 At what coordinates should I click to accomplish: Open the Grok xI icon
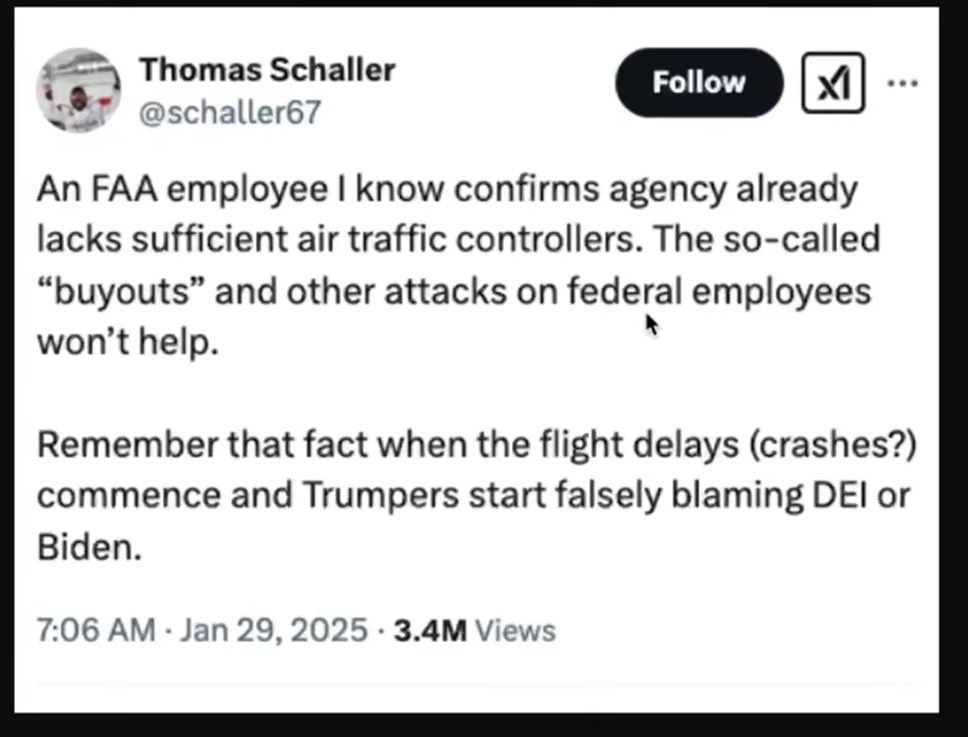(x=833, y=83)
